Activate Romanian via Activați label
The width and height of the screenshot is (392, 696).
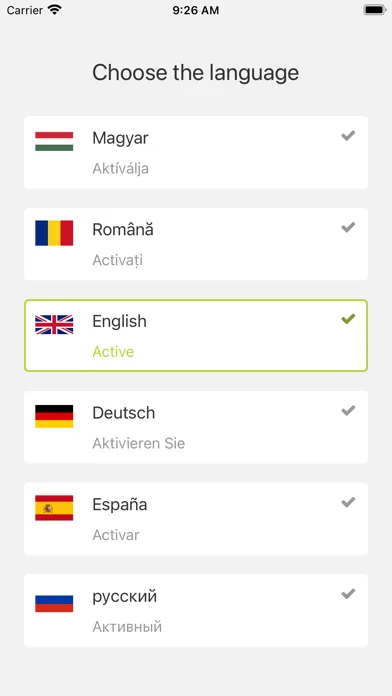[118, 260]
